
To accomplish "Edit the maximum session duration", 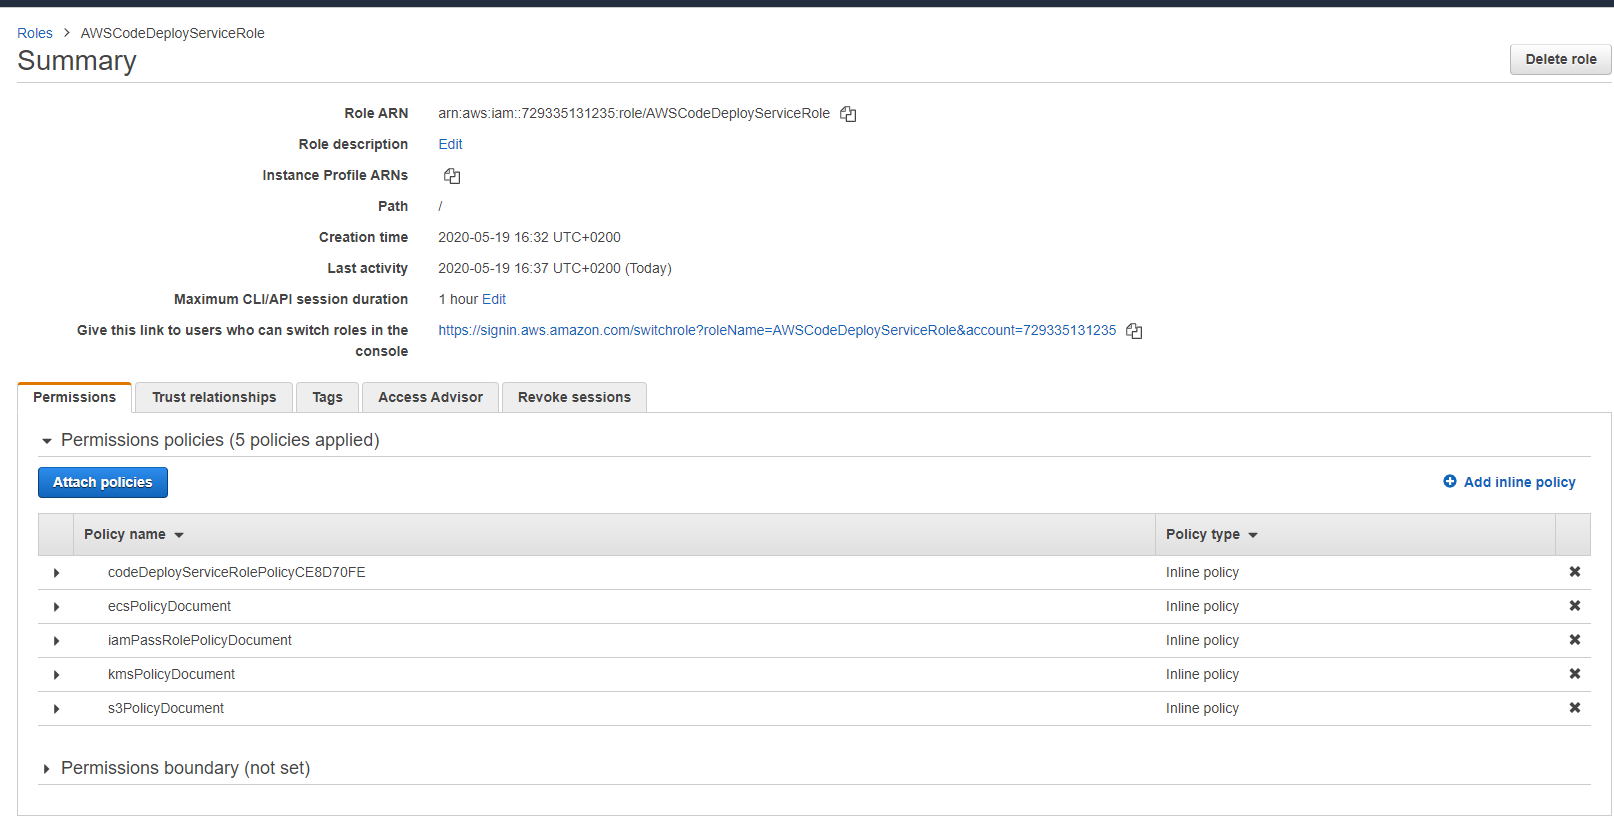I will (x=494, y=299).
